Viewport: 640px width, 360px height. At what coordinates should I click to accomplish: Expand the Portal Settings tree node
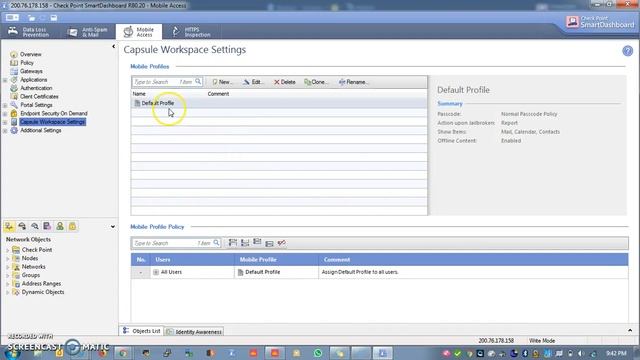pyautogui.click(x=5, y=105)
